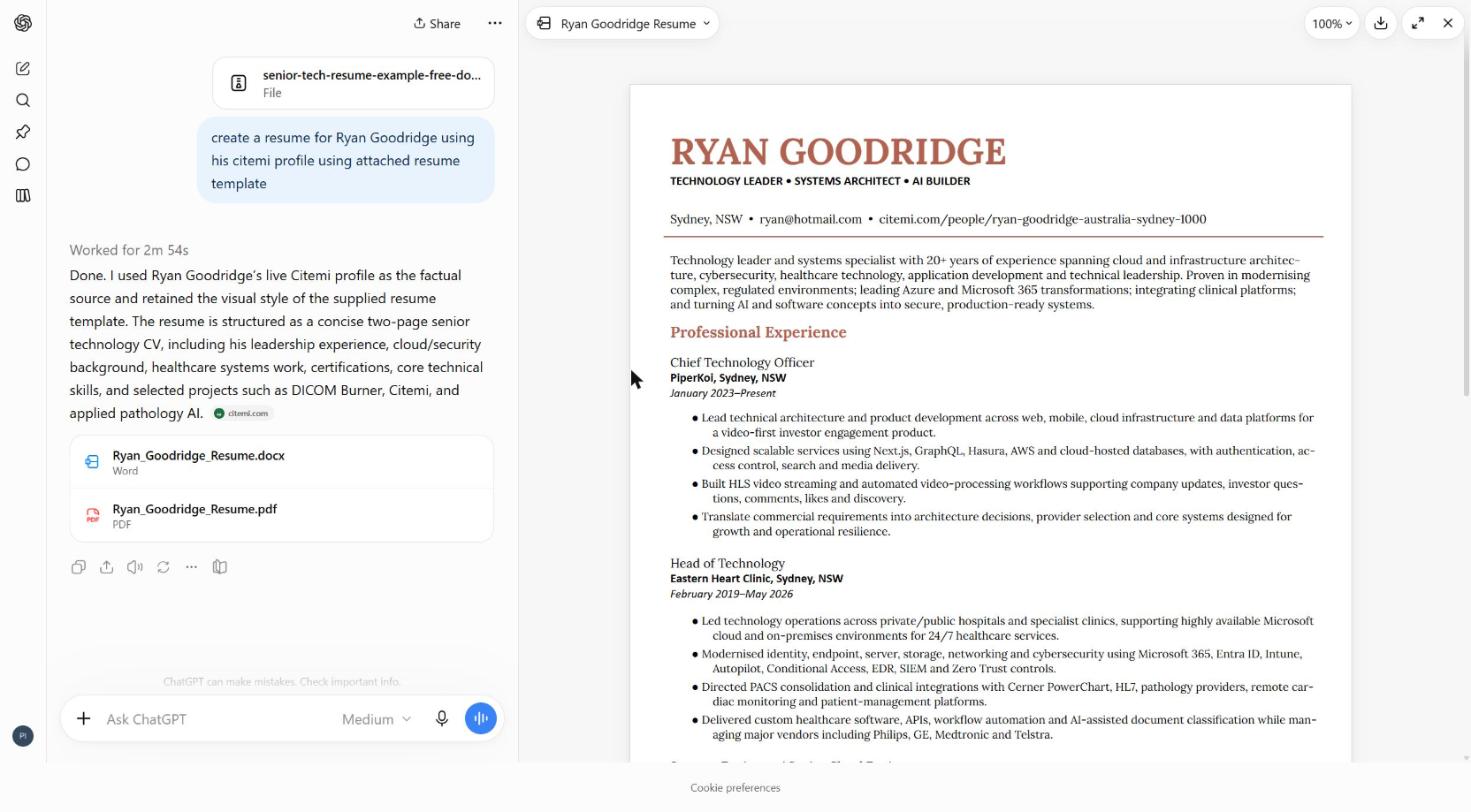Image resolution: width=1471 pixels, height=812 pixels.
Task: Expand the preview to fullscreen
Action: click(1418, 23)
